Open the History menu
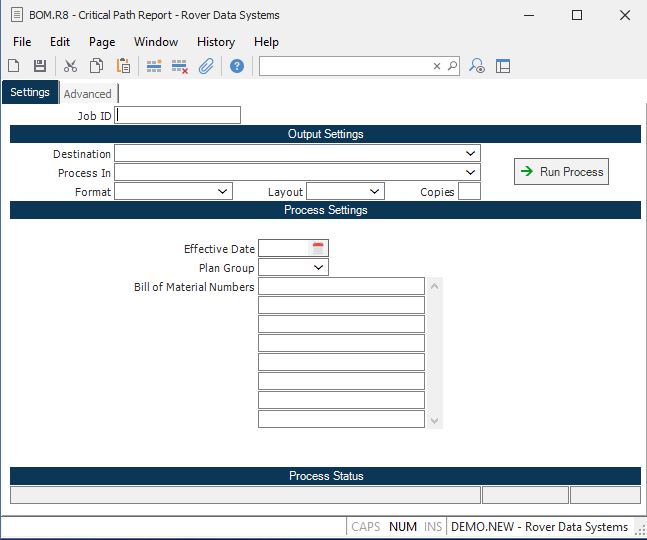The width and height of the screenshot is (647, 540). [x=216, y=42]
